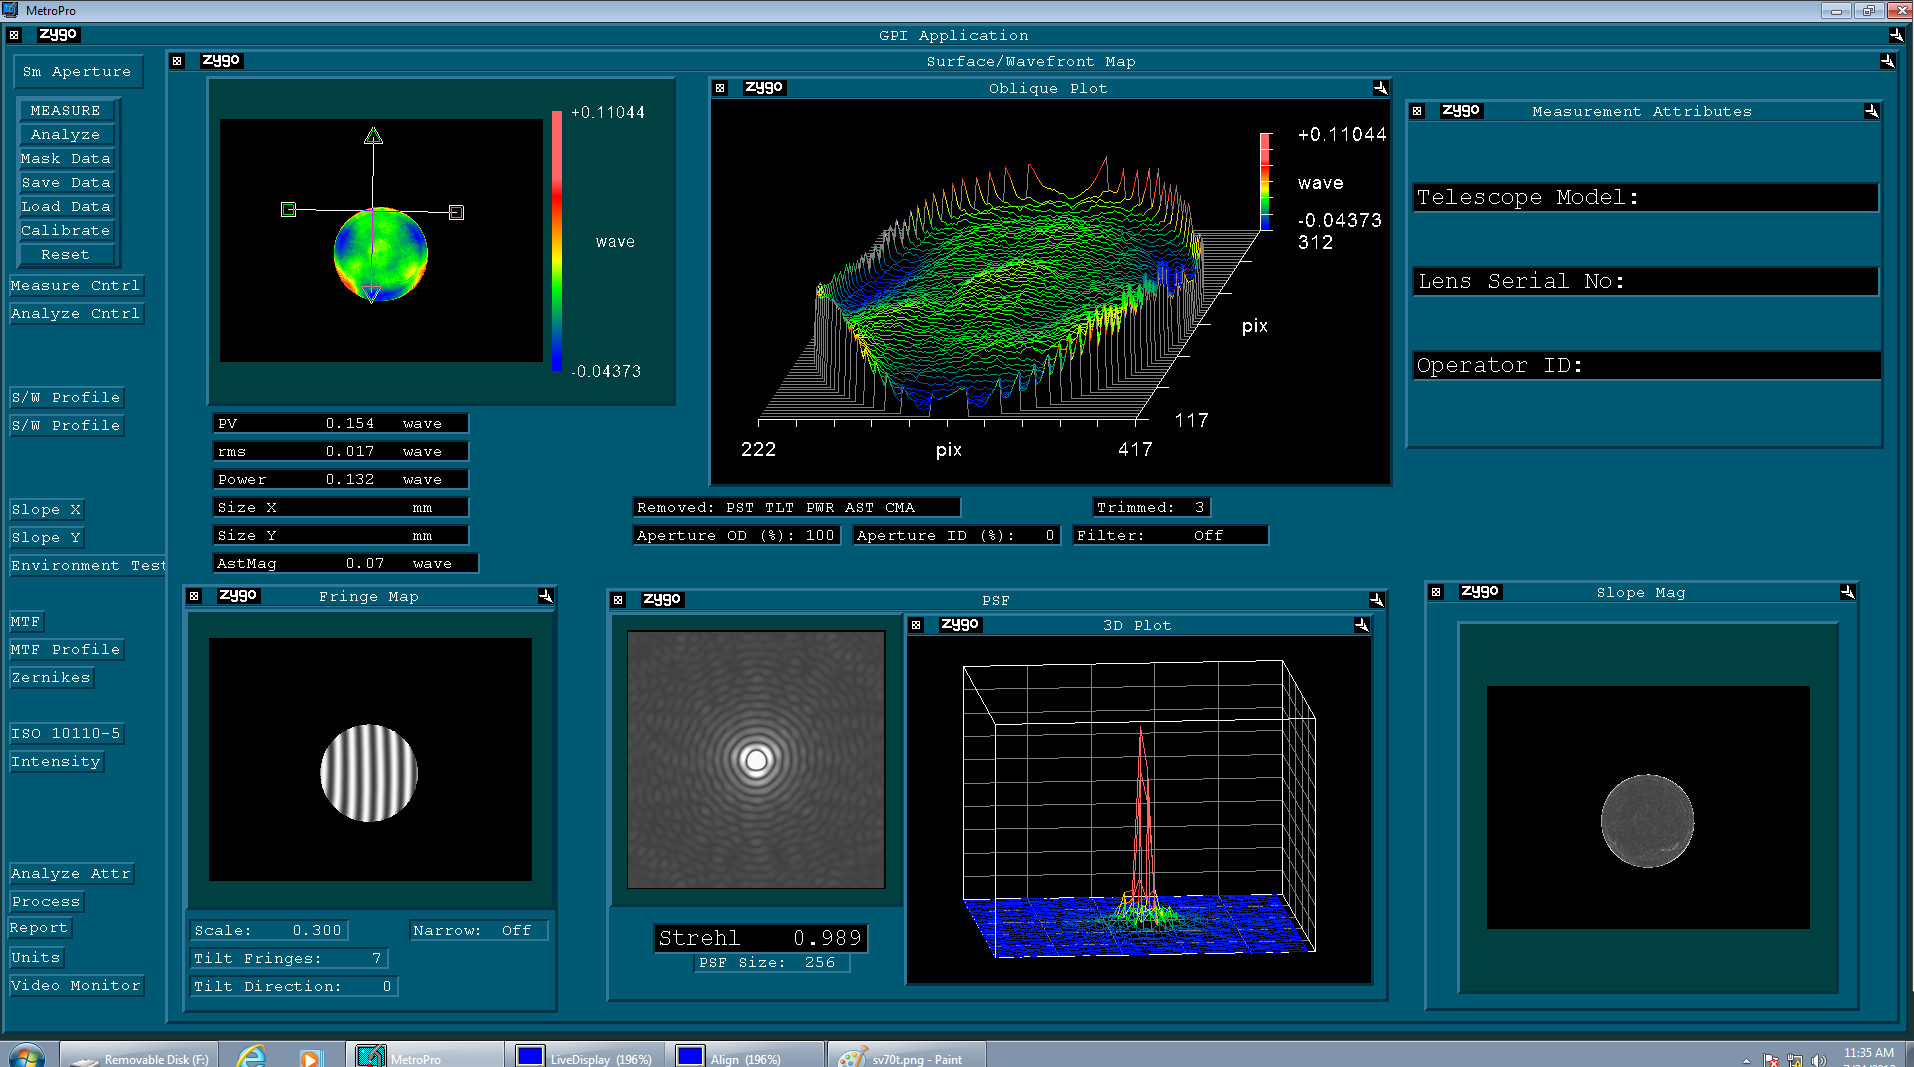Open the MTF Profile window

click(66, 649)
